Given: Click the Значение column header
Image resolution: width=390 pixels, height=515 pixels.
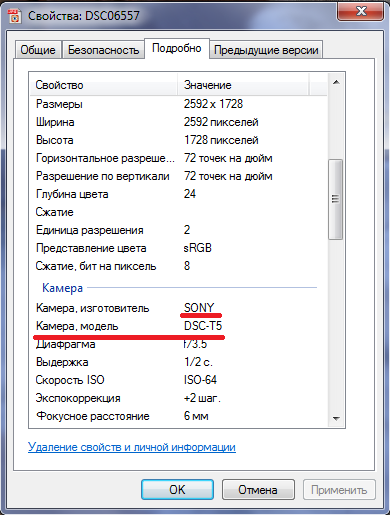Looking at the screenshot, I should (x=243, y=85).
